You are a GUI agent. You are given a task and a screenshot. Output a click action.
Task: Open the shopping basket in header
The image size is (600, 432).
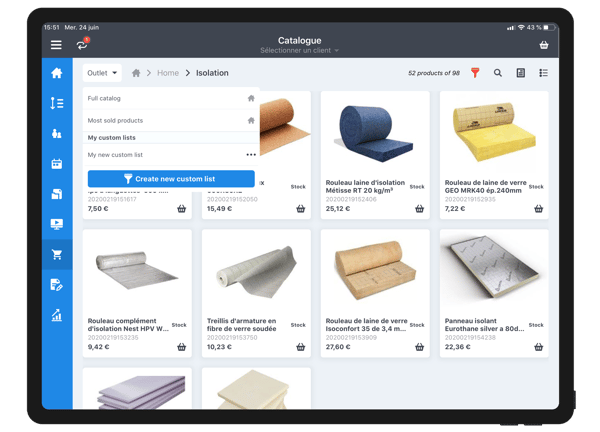[543, 45]
